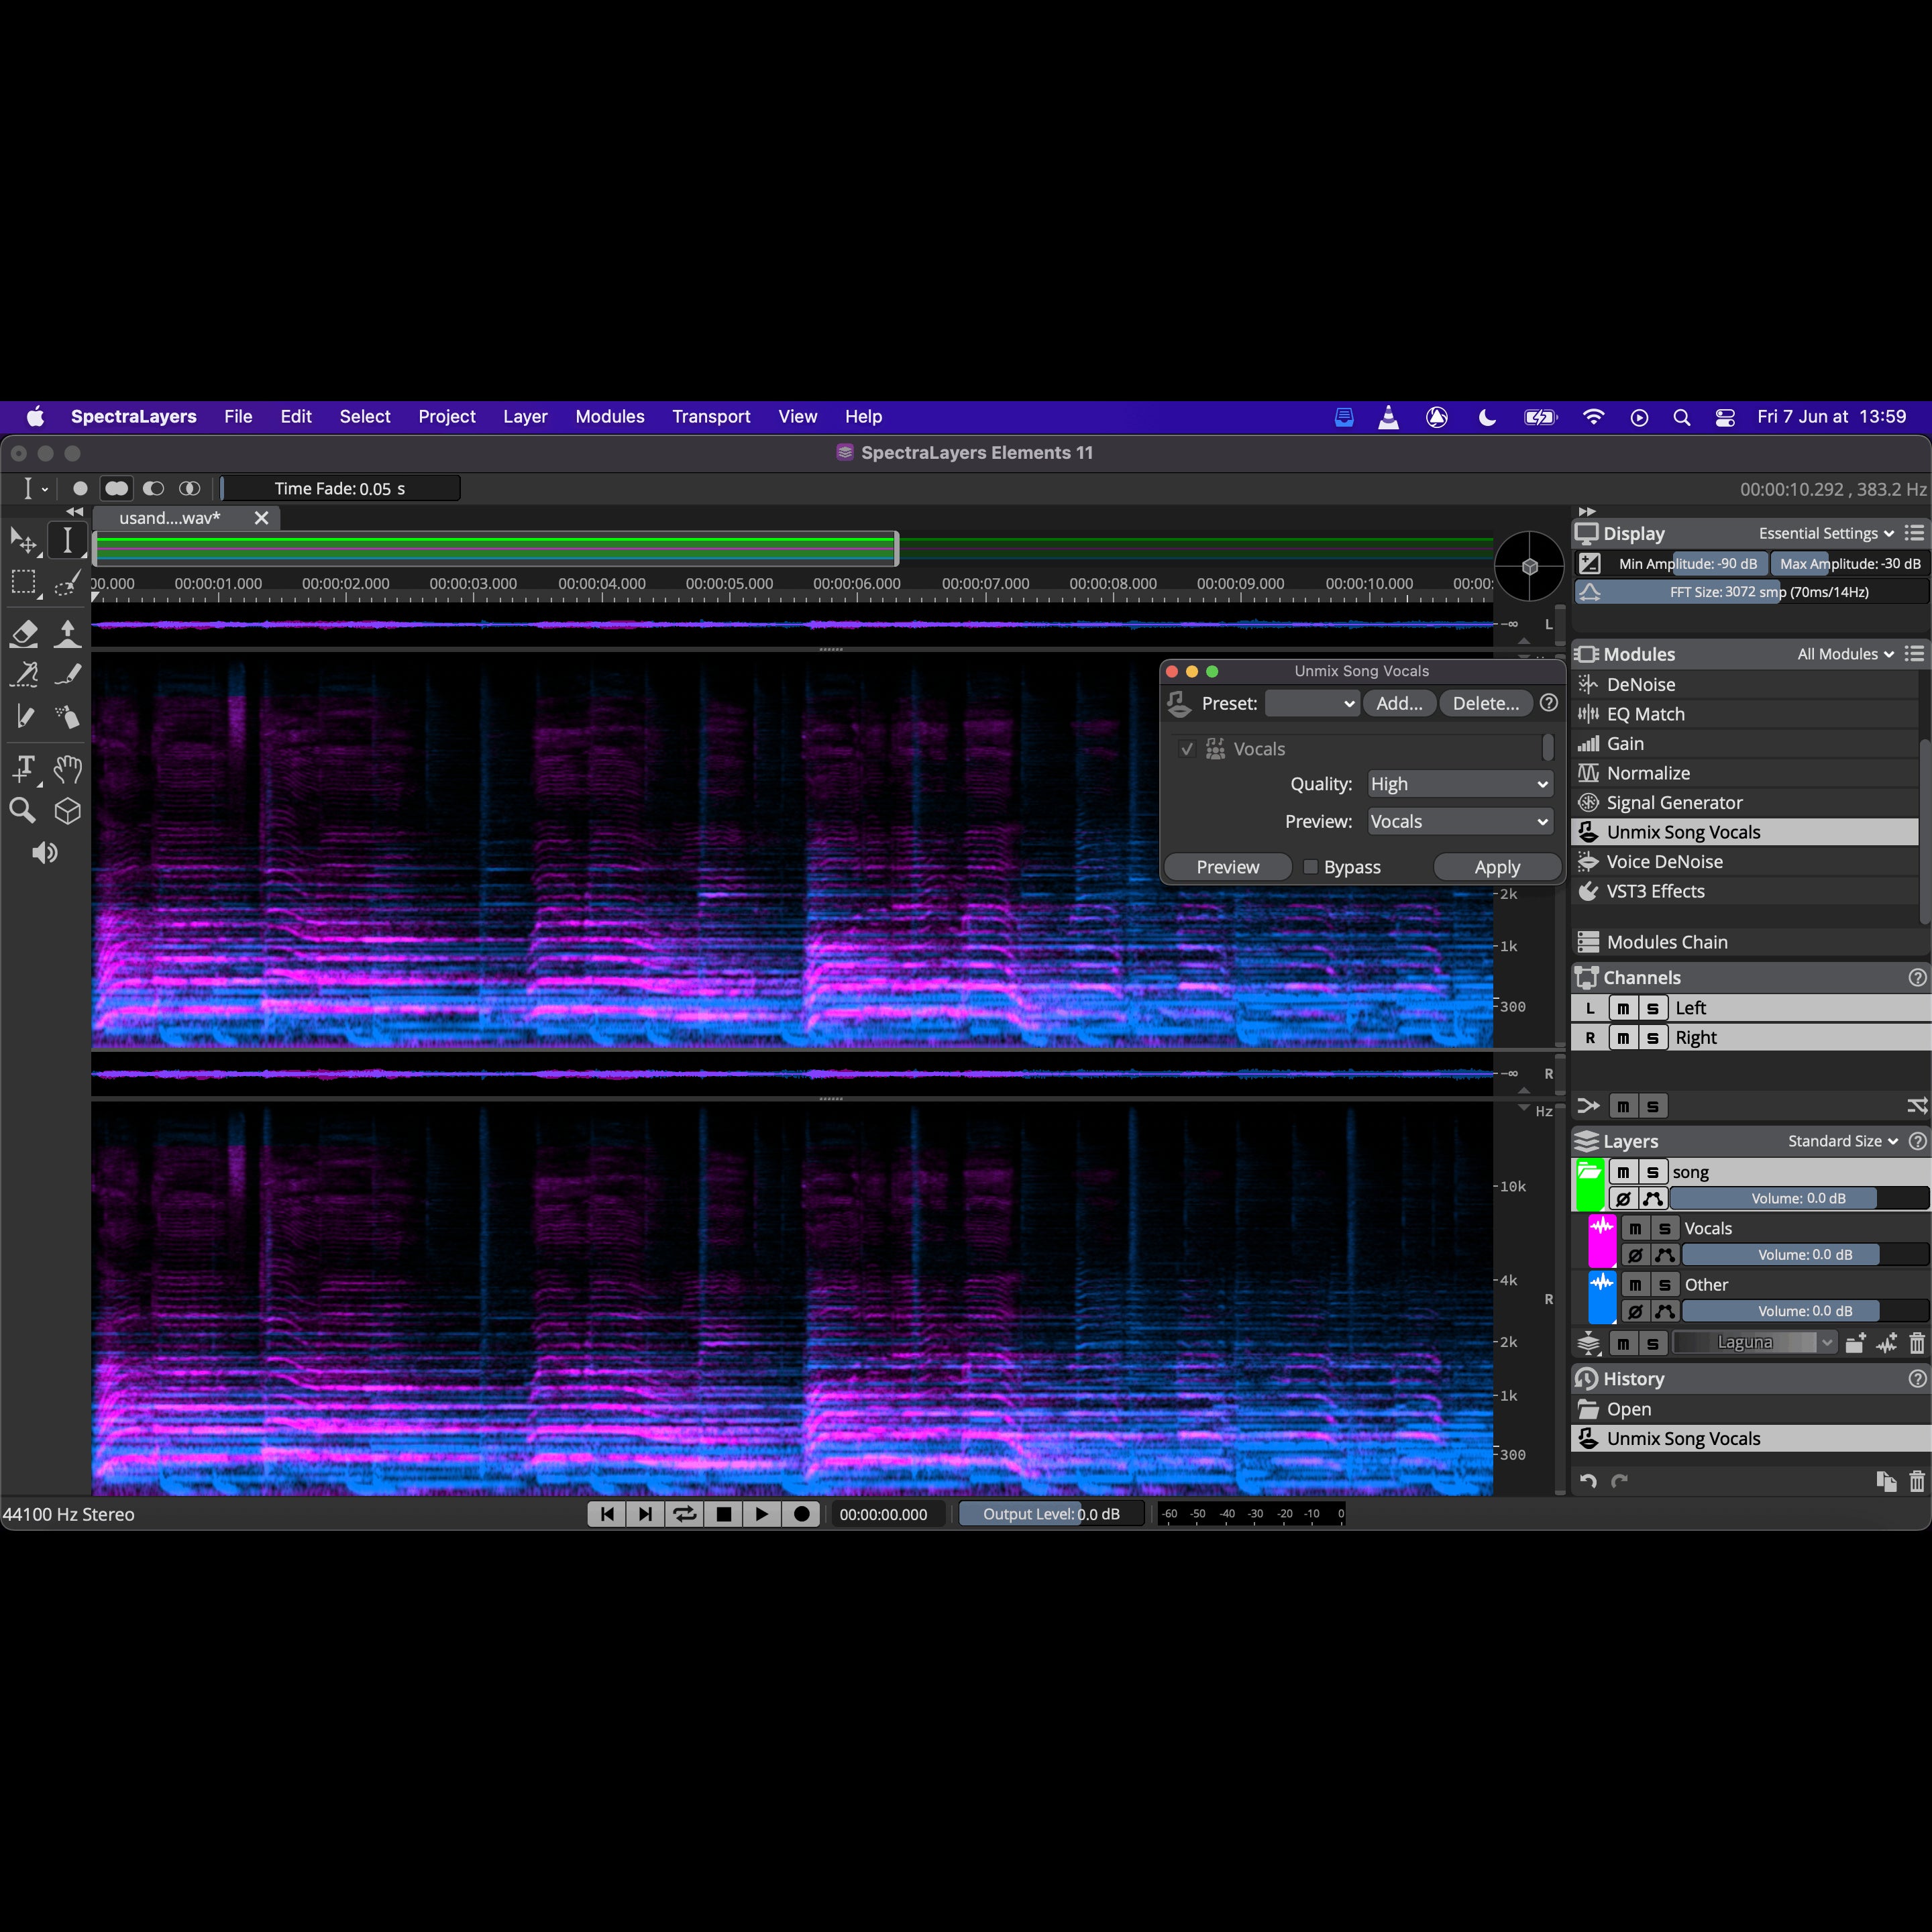This screenshot has width=1932, height=1932.
Task: Select the Hand pan tool
Action: coord(67,768)
